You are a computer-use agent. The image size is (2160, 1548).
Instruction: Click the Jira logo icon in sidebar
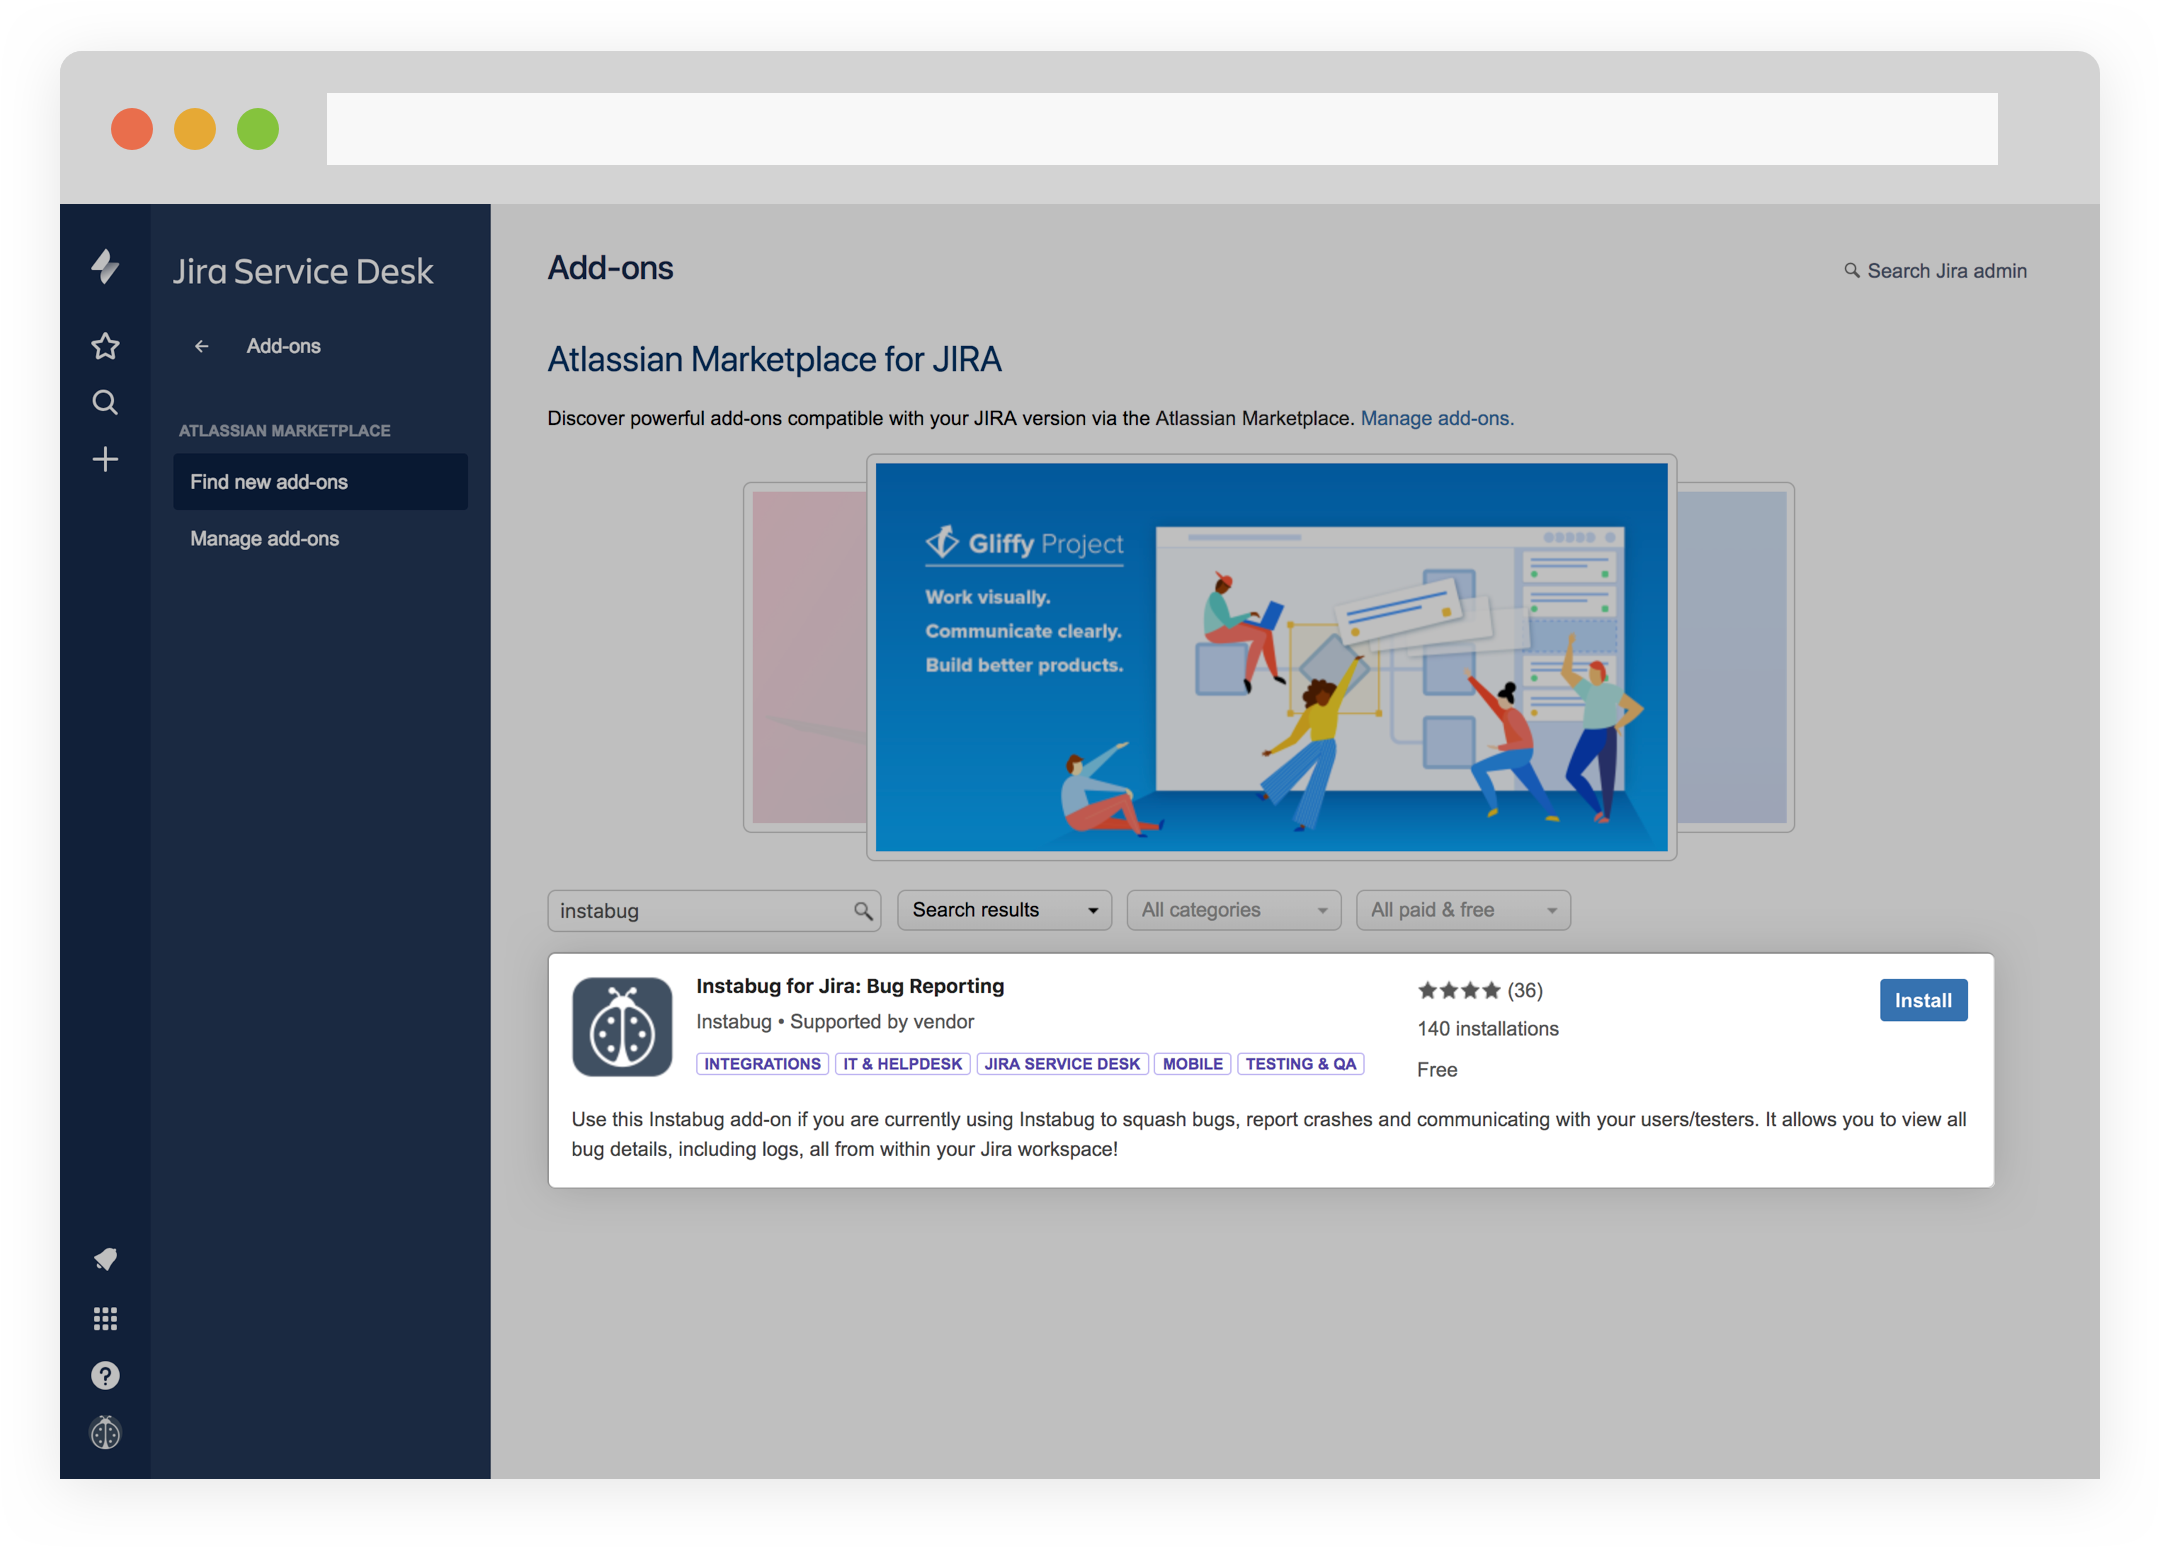tap(105, 266)
